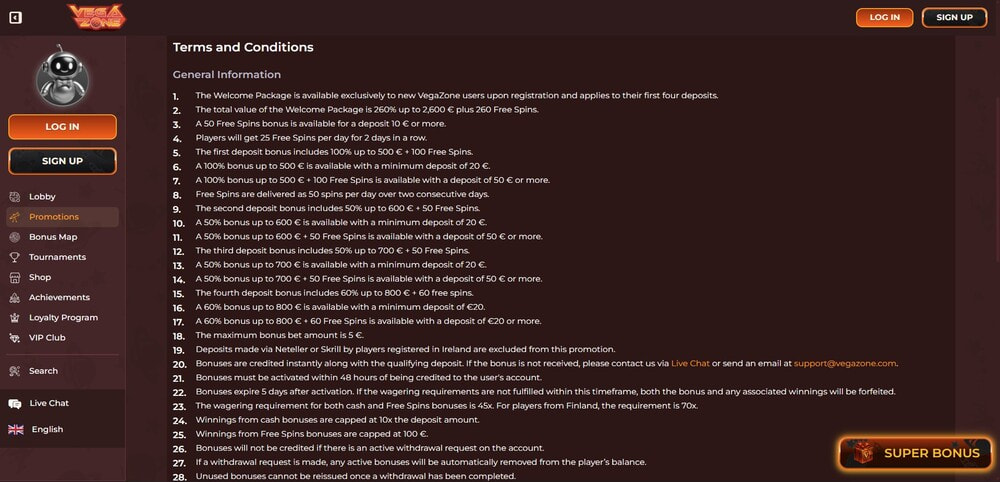
Task: Open the Search icon in sidebar
Action: point(15,371)
